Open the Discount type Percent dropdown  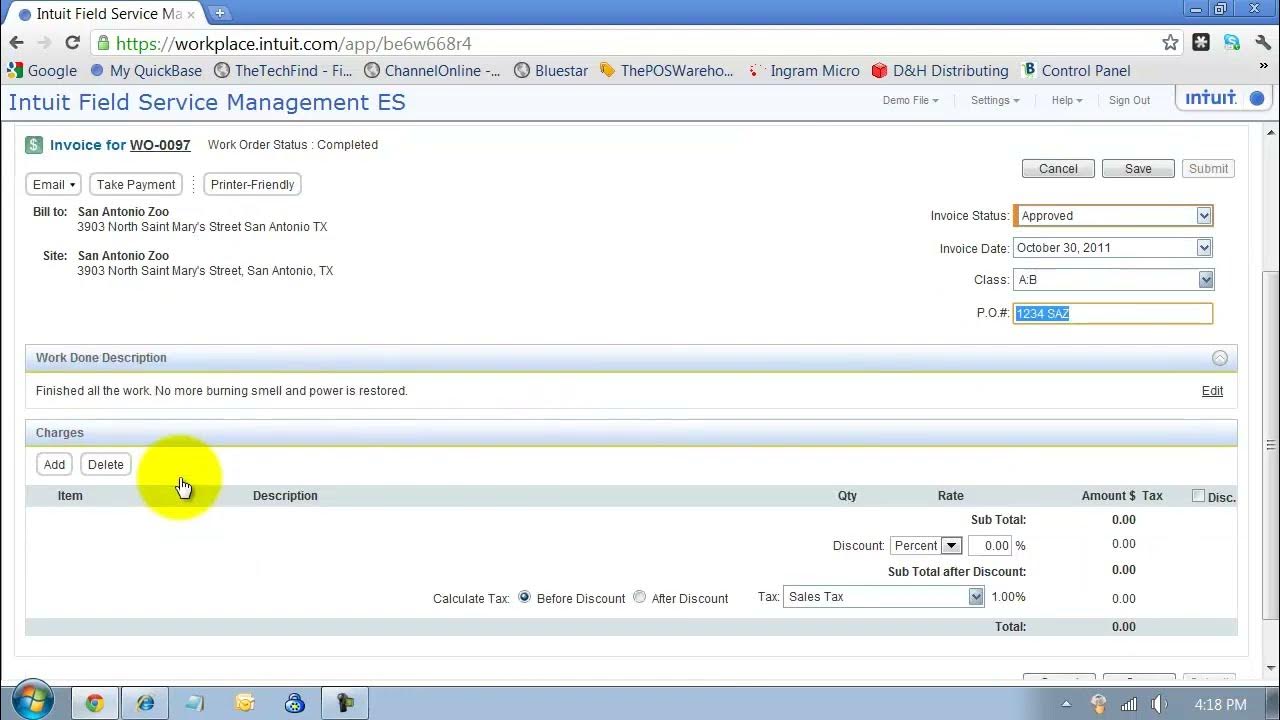[926, 546]
